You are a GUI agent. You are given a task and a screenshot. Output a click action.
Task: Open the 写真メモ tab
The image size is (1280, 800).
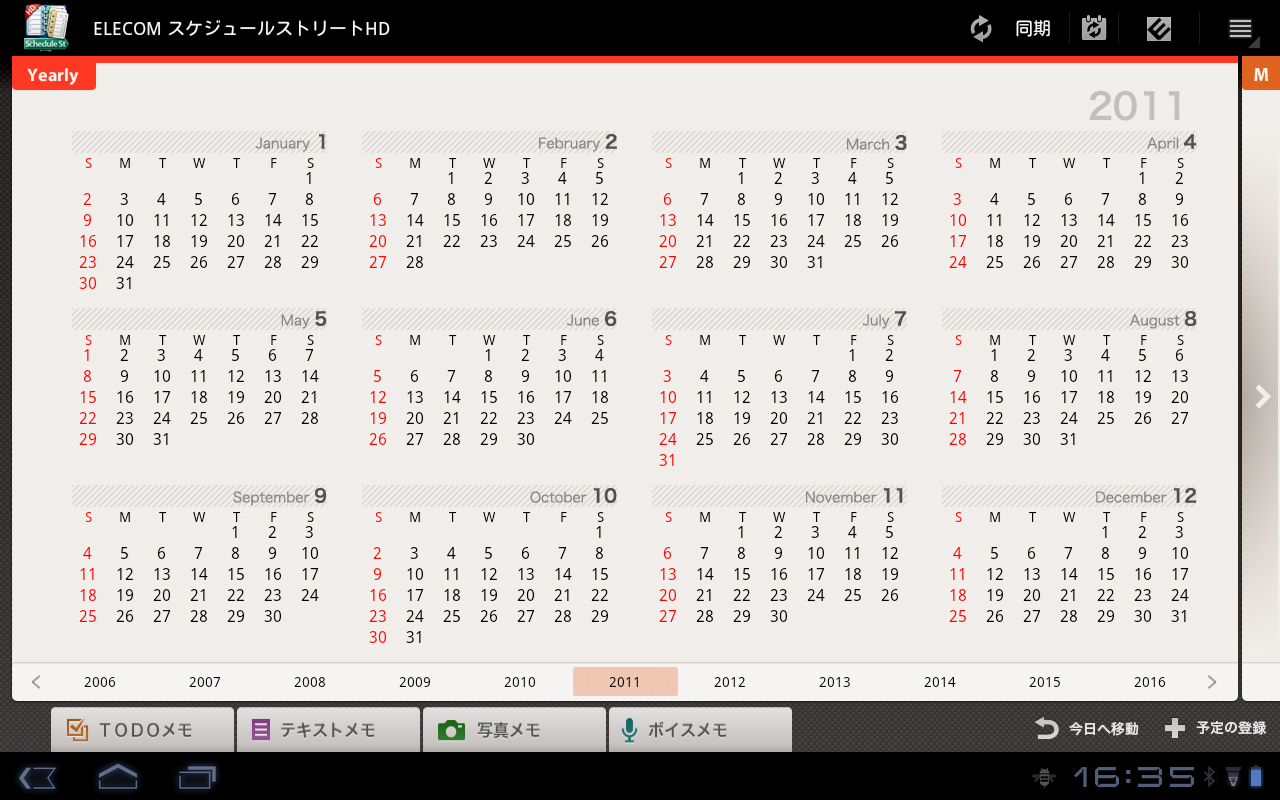point(514,730)
